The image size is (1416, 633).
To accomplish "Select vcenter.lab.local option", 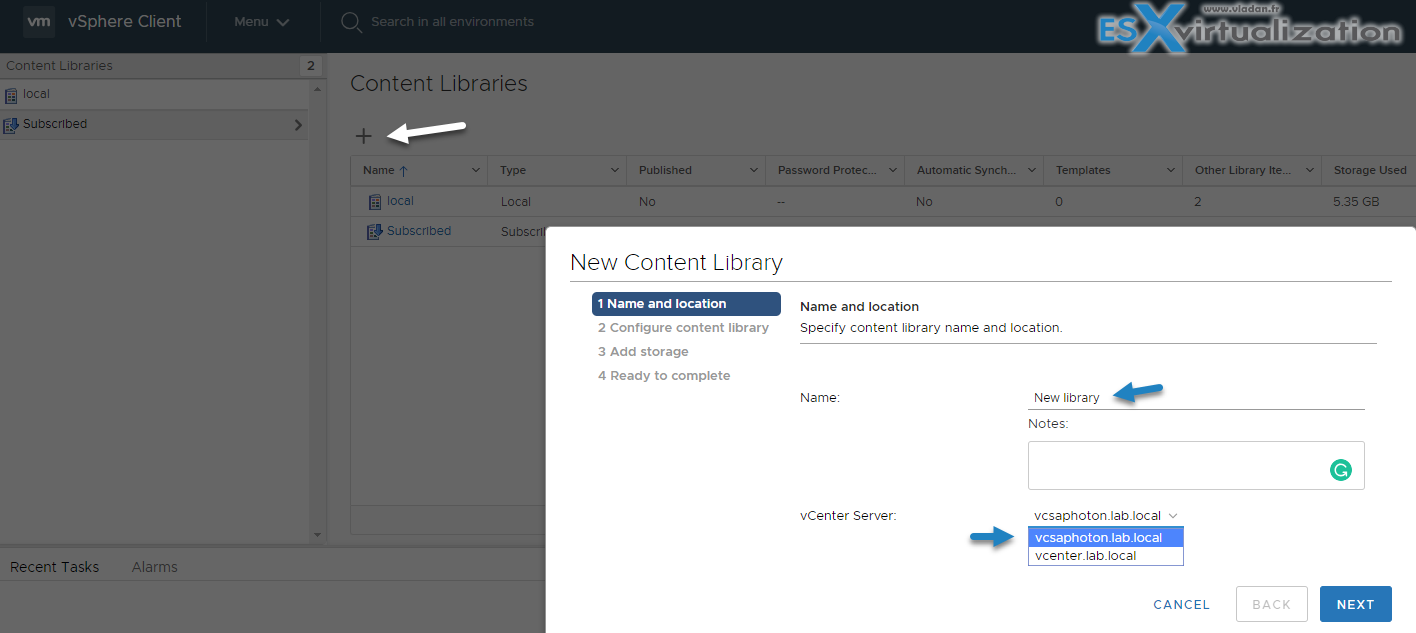I will pos(1106,556).
